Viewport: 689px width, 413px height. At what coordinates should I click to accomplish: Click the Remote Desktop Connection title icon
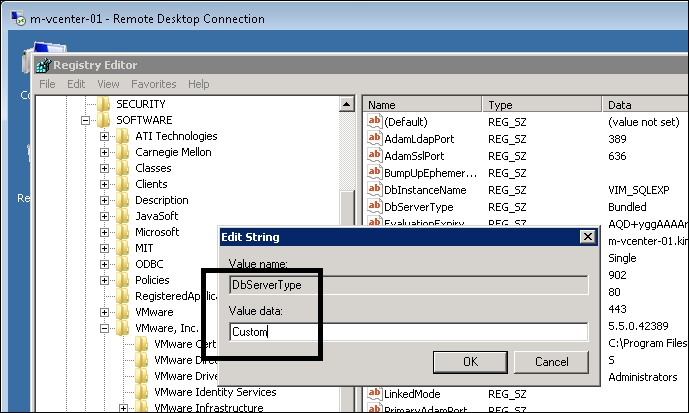point(18,18)
